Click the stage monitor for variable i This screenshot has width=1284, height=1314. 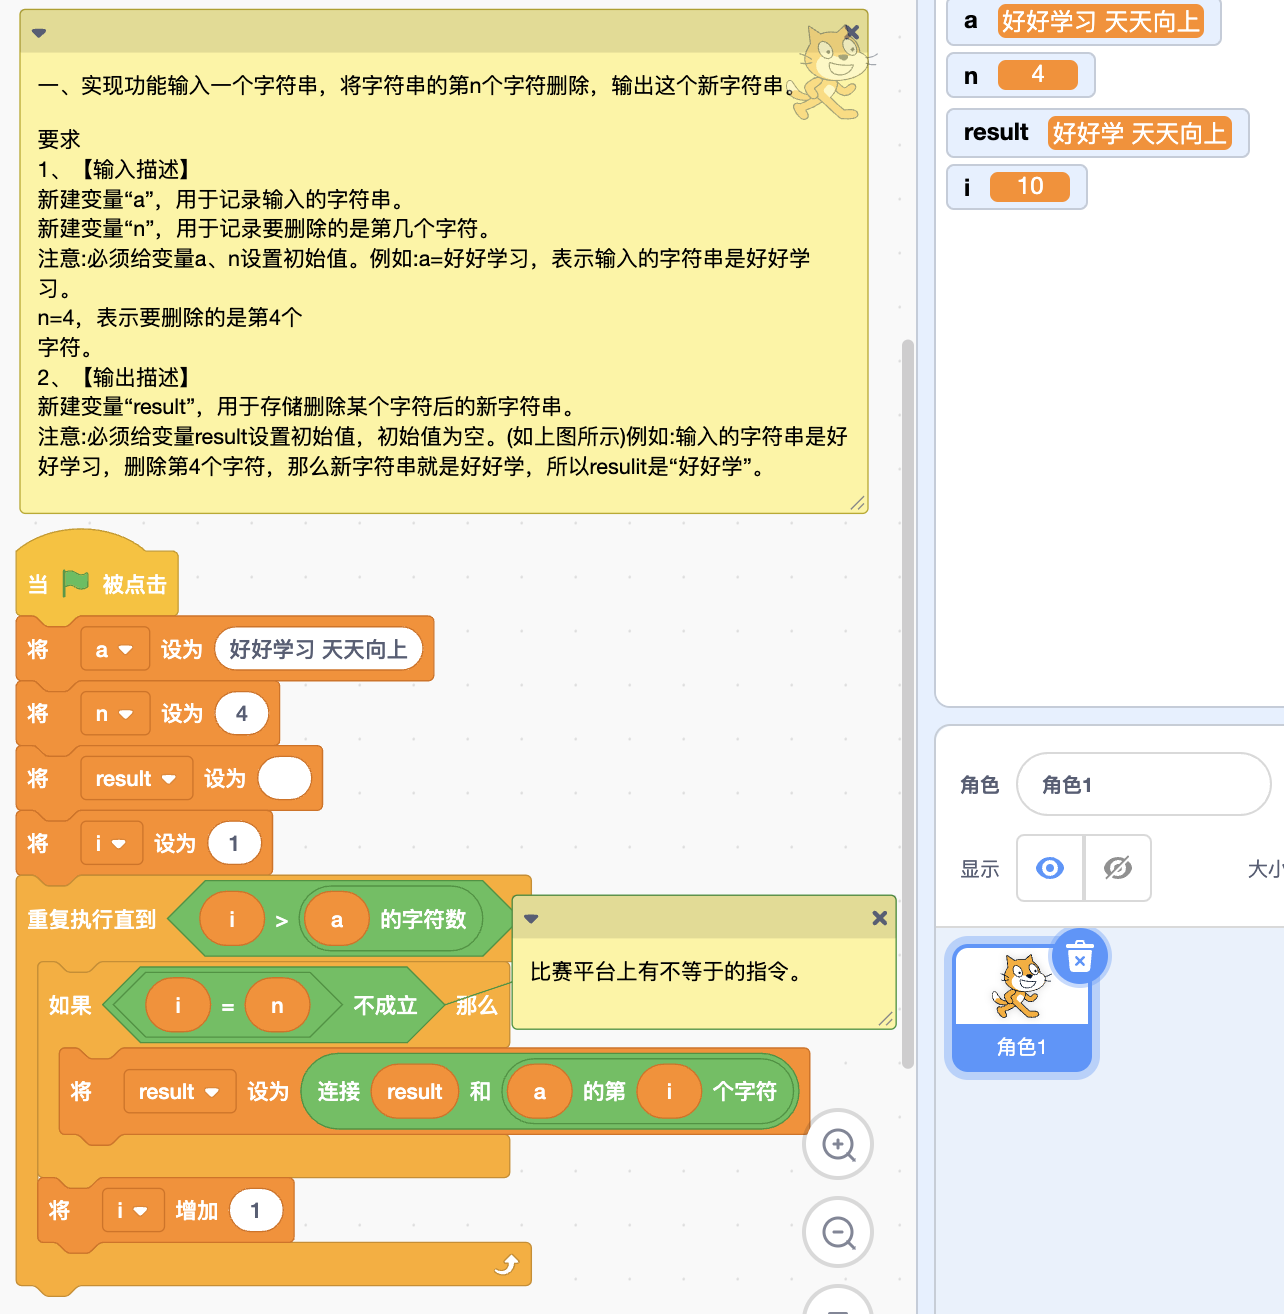(1016, 187)
